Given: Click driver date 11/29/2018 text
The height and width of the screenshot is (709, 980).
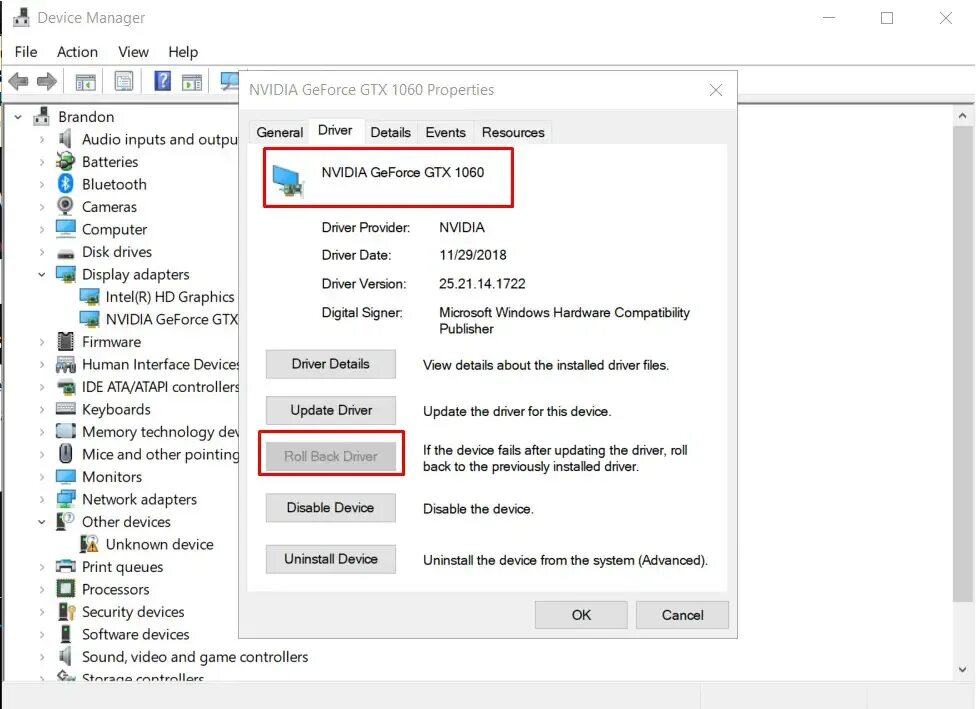Looking at the screenshot, I should coord(472,255).
